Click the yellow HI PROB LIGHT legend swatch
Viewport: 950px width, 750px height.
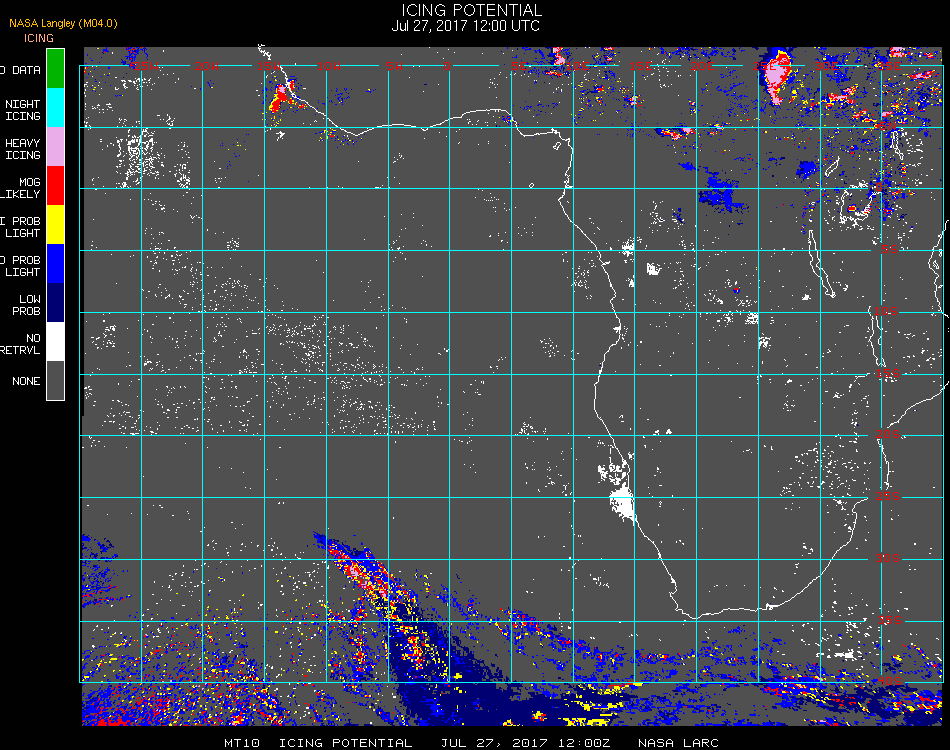[x=55, y=225]
